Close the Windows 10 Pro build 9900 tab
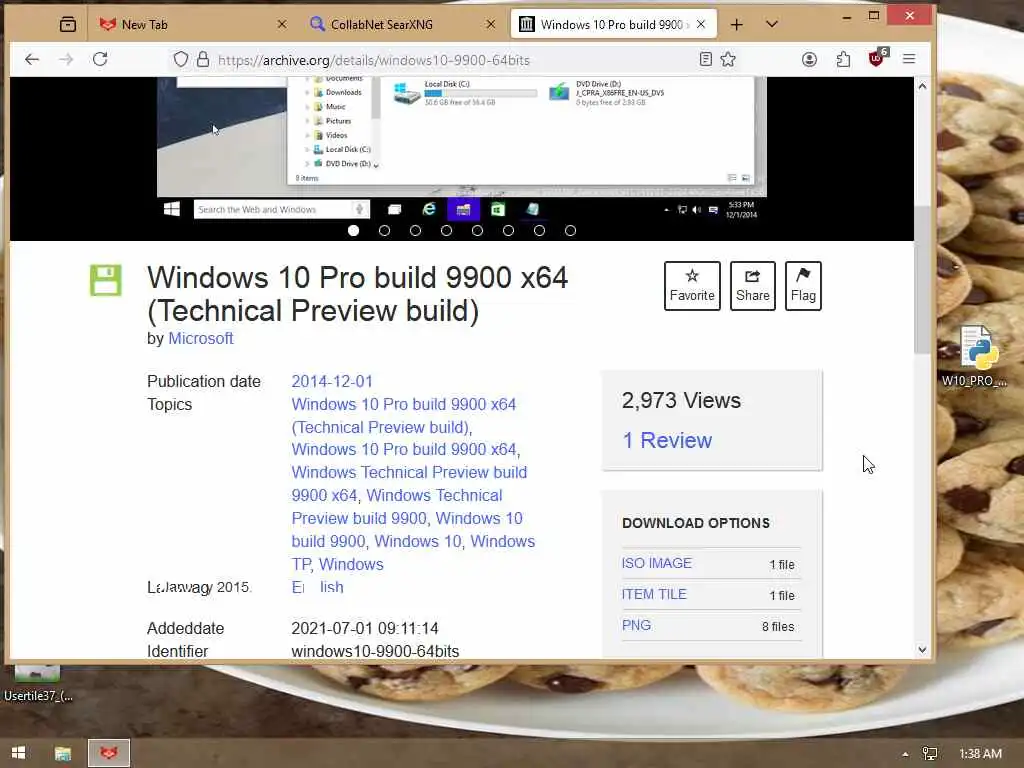Viewport: 1024px width, 768px height. point(701,24)
